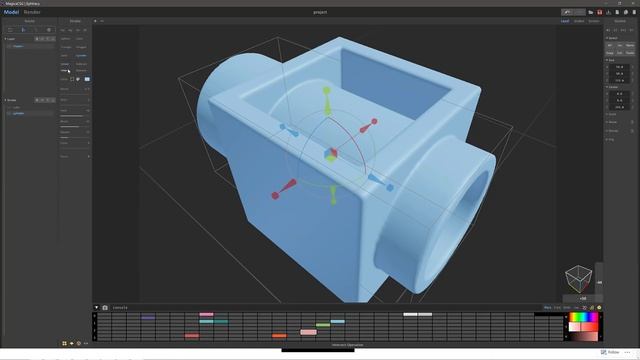The image size is (640, 360).
Task: Open the more options ellipsis at bottom right
Action: point(627,352)
